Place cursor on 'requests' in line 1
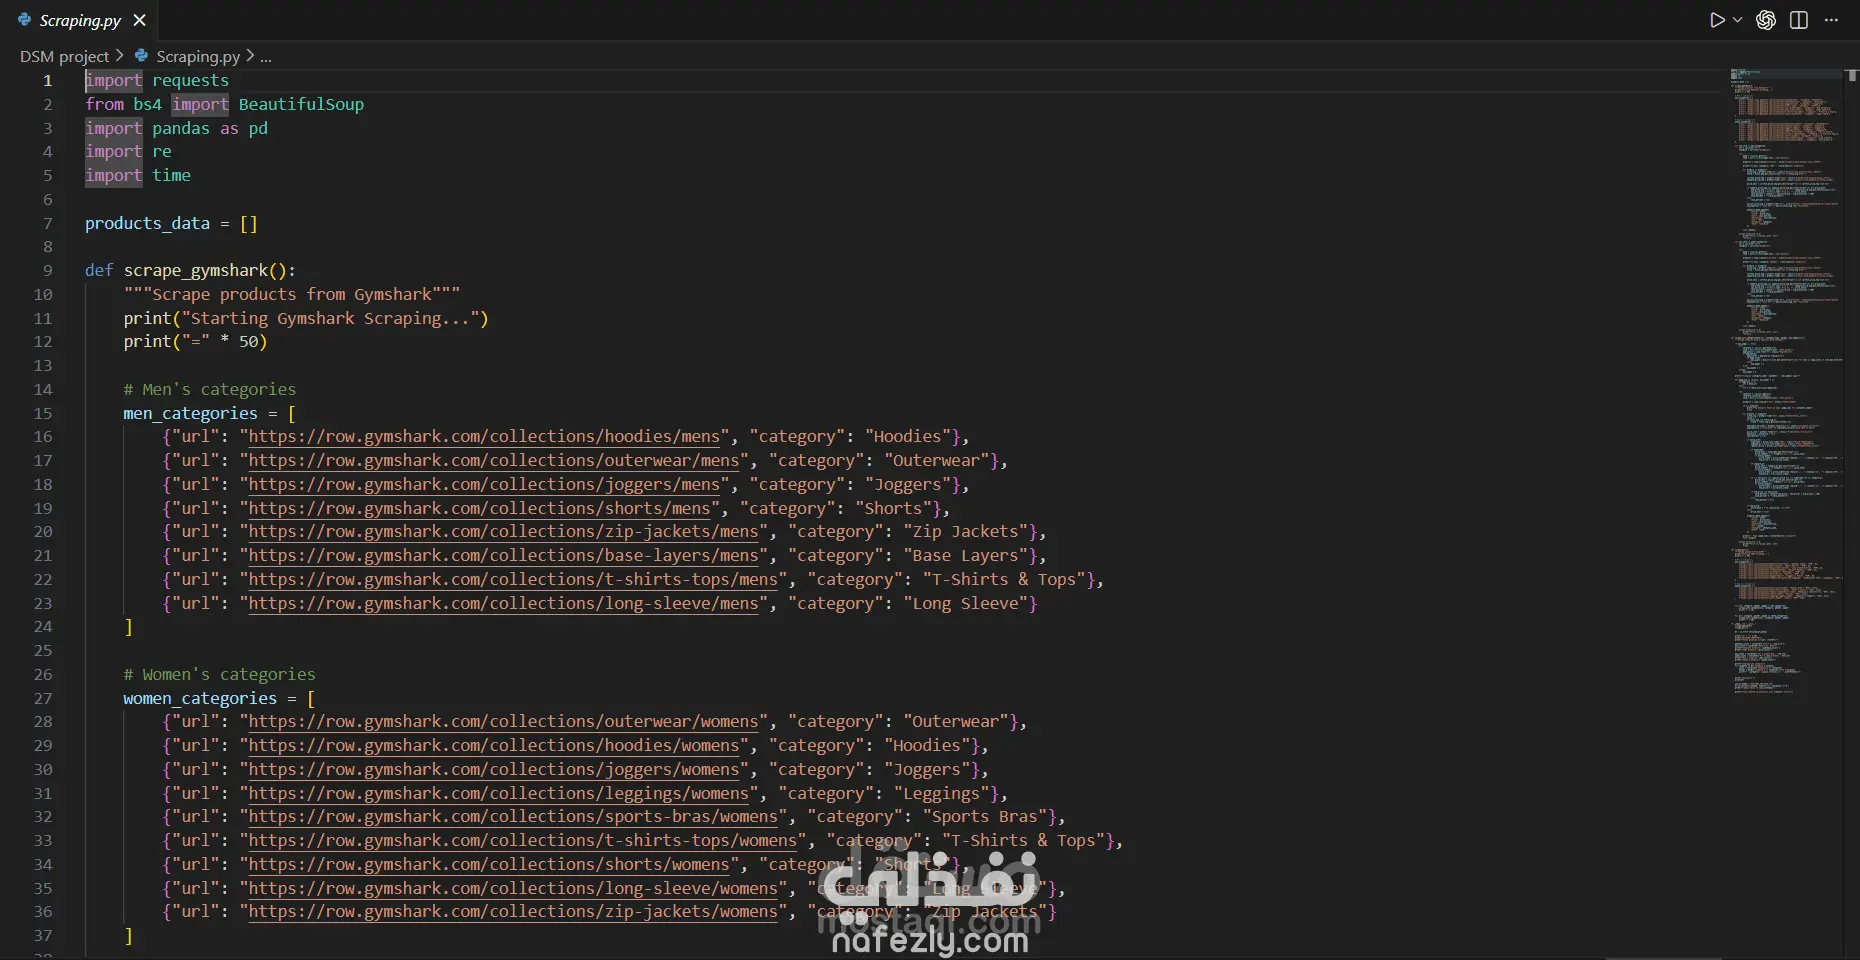 pyautogui.click(x=190, y=81)
